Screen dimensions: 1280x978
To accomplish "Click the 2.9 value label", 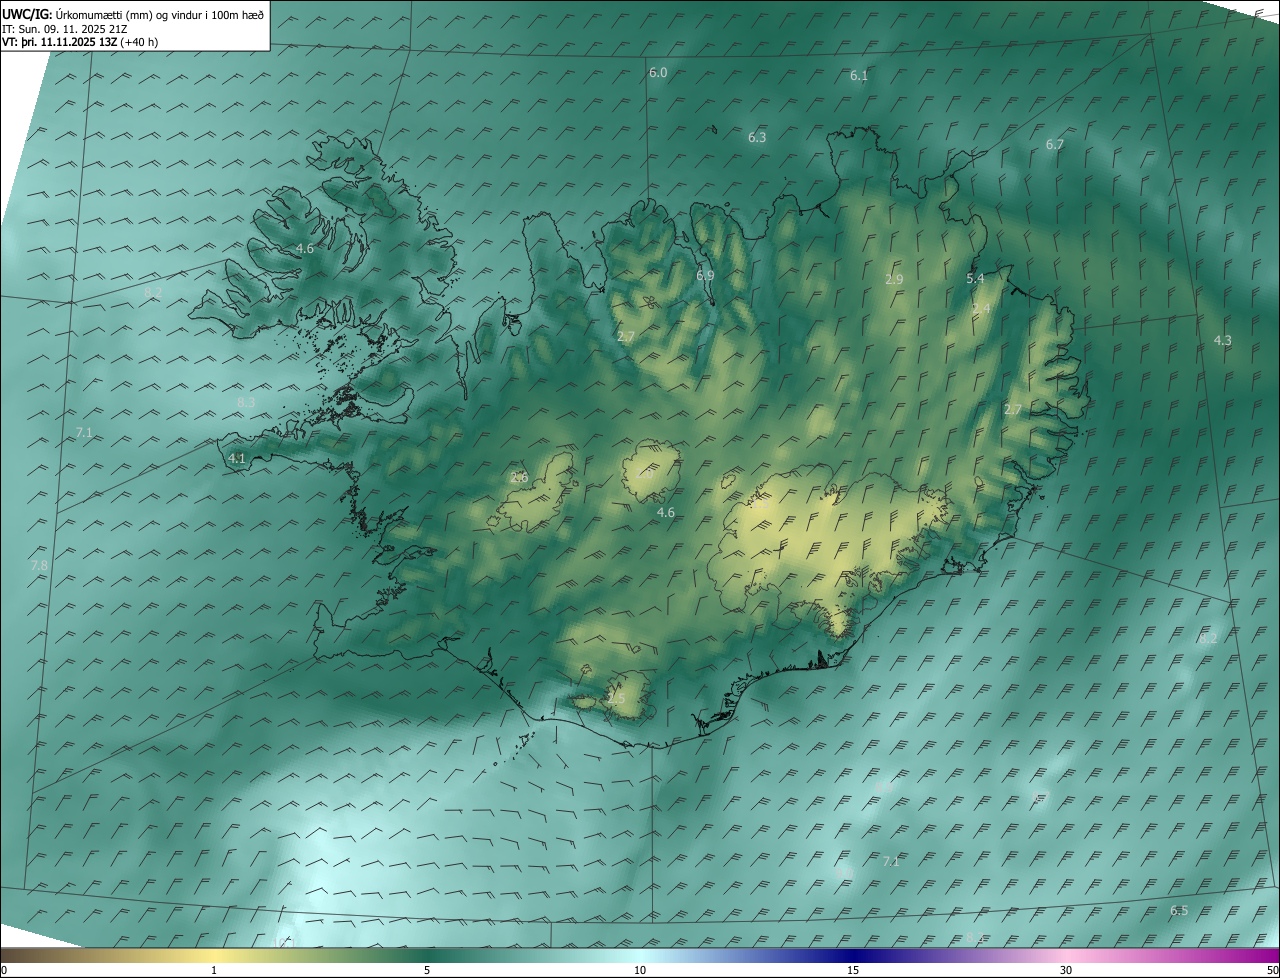I will click(894, 280).
